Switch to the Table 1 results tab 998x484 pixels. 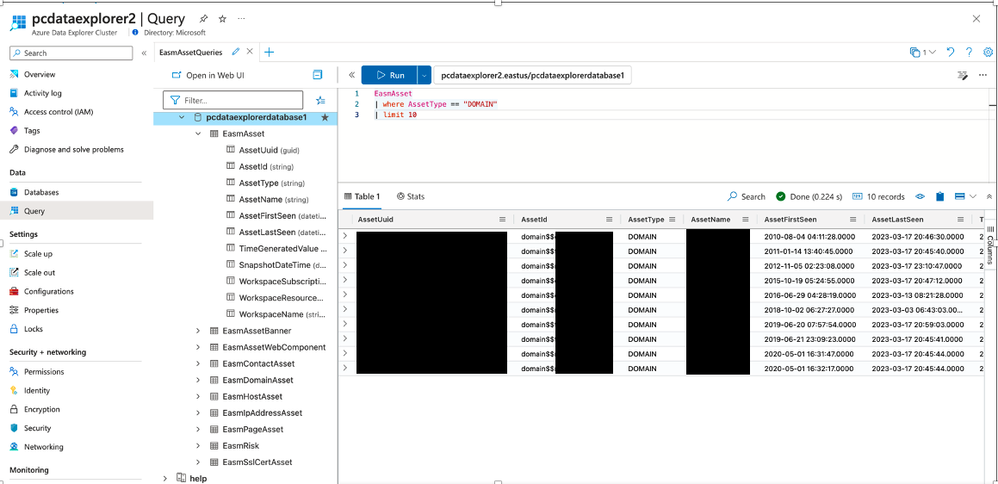[362, 197]
